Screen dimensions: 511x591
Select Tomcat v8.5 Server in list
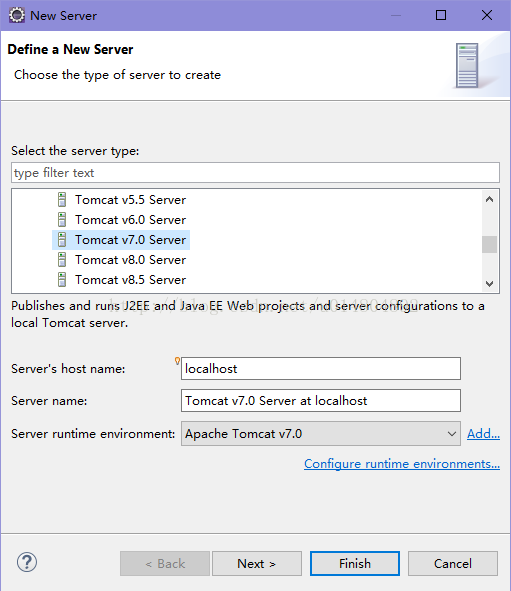point(130,280)
